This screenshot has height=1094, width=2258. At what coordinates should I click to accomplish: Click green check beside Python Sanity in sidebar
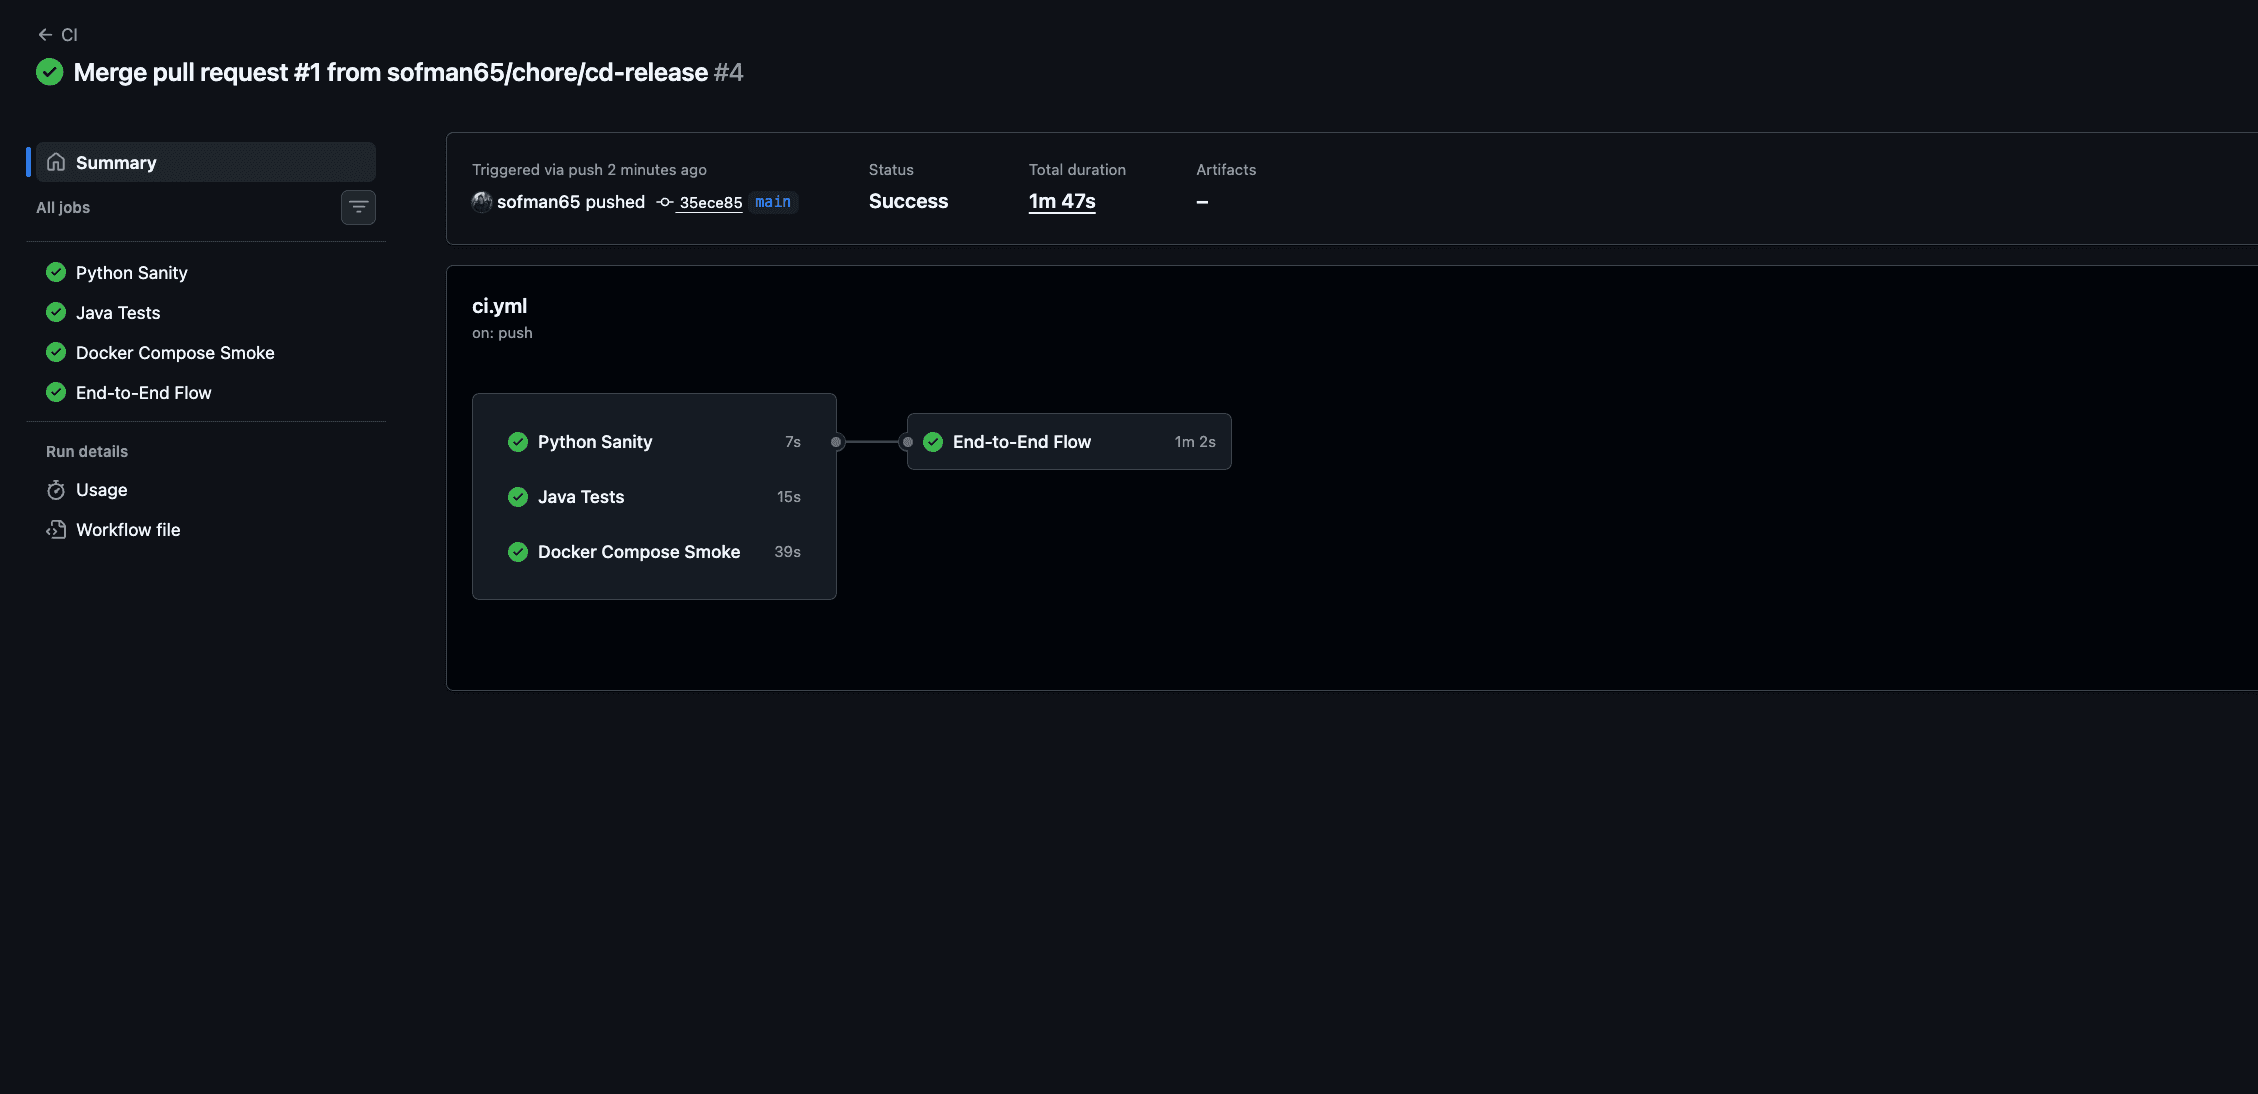click(56, 272)
